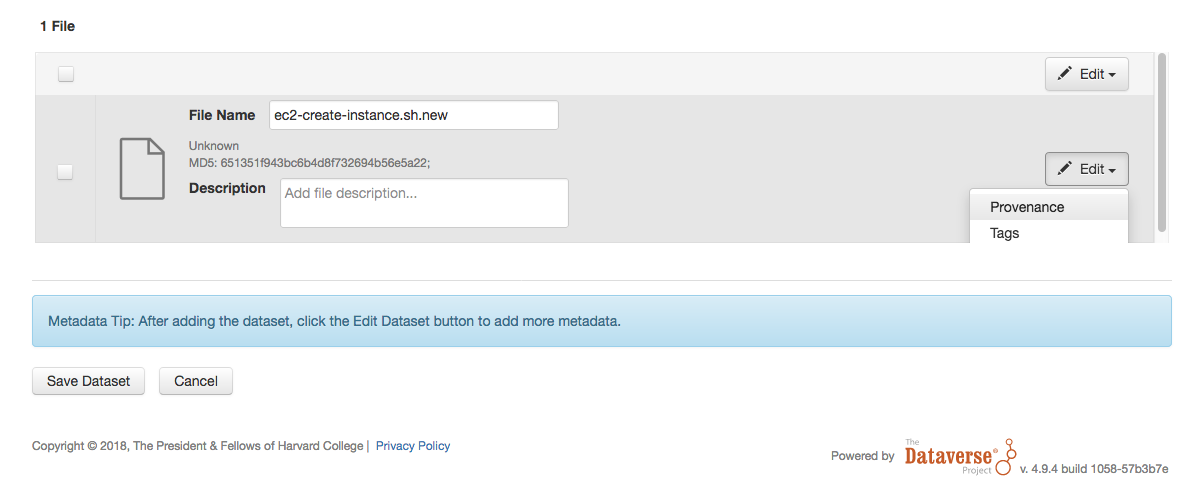Collapse the file row Edit dropdown
The width and height of the screenshot is (1195, 489).
click(x=1087, y=169)
